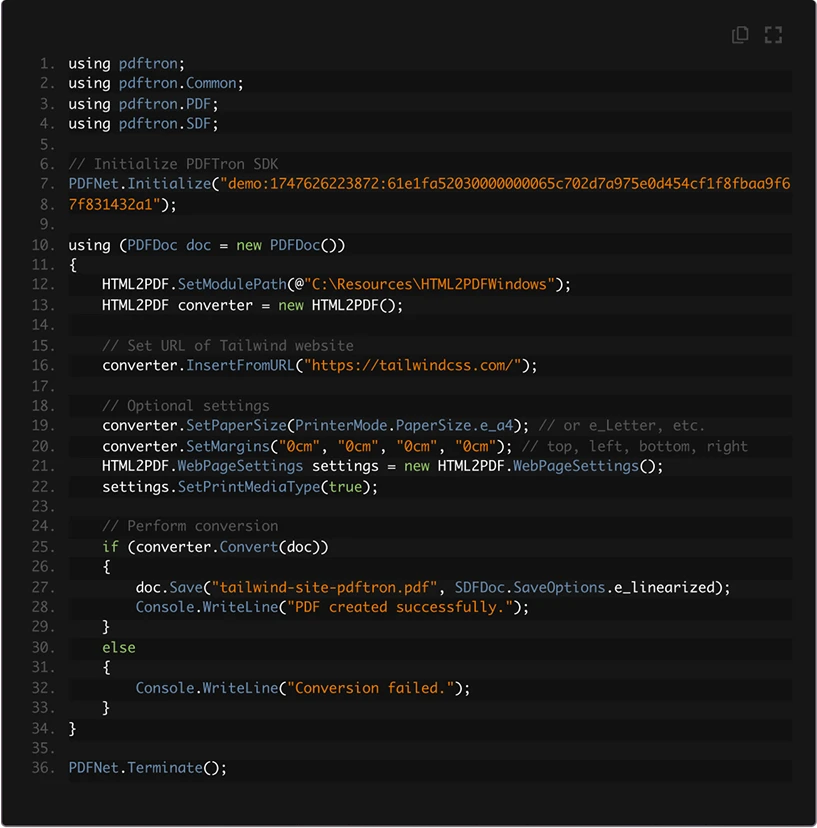The image size is (817, 828).
Task: Click the SetMargins method call
Action: pos(228,446)
